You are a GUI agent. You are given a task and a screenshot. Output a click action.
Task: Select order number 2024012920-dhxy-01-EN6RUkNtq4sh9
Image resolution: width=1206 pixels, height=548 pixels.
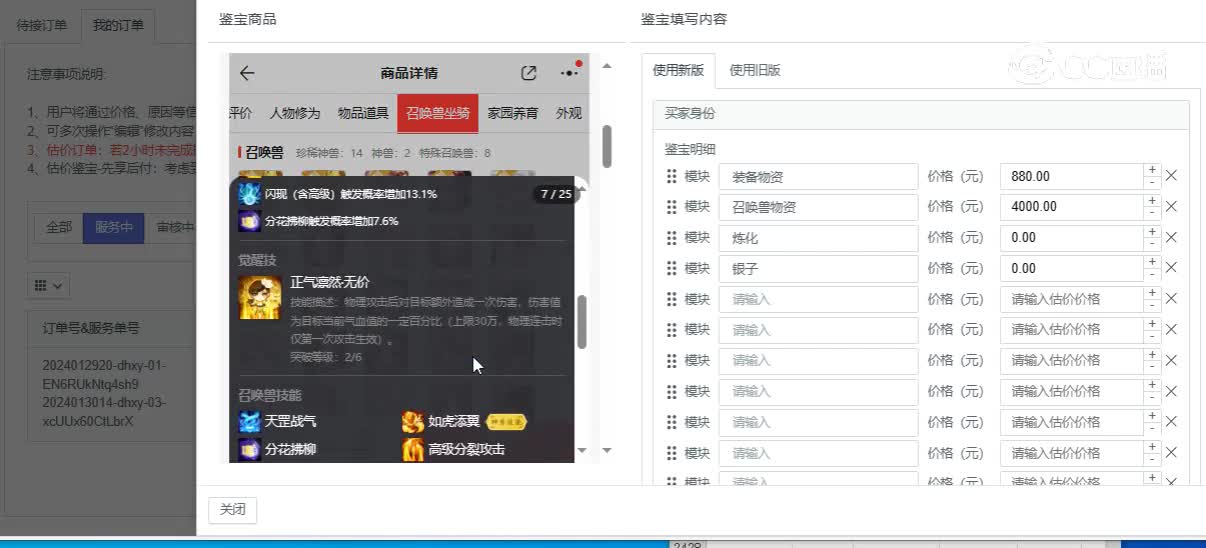pos(104,374)
